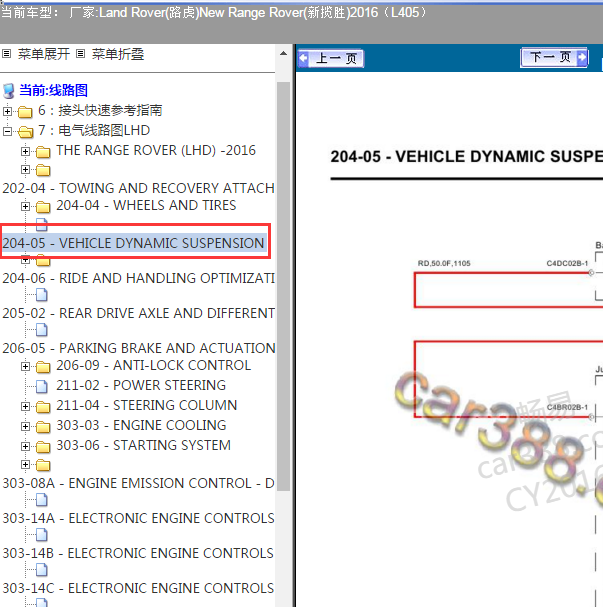Expand the 303-03 - ENGINE COOLING node
The width and height of the screenshot is (603, 607).
[x=26, y=426]
